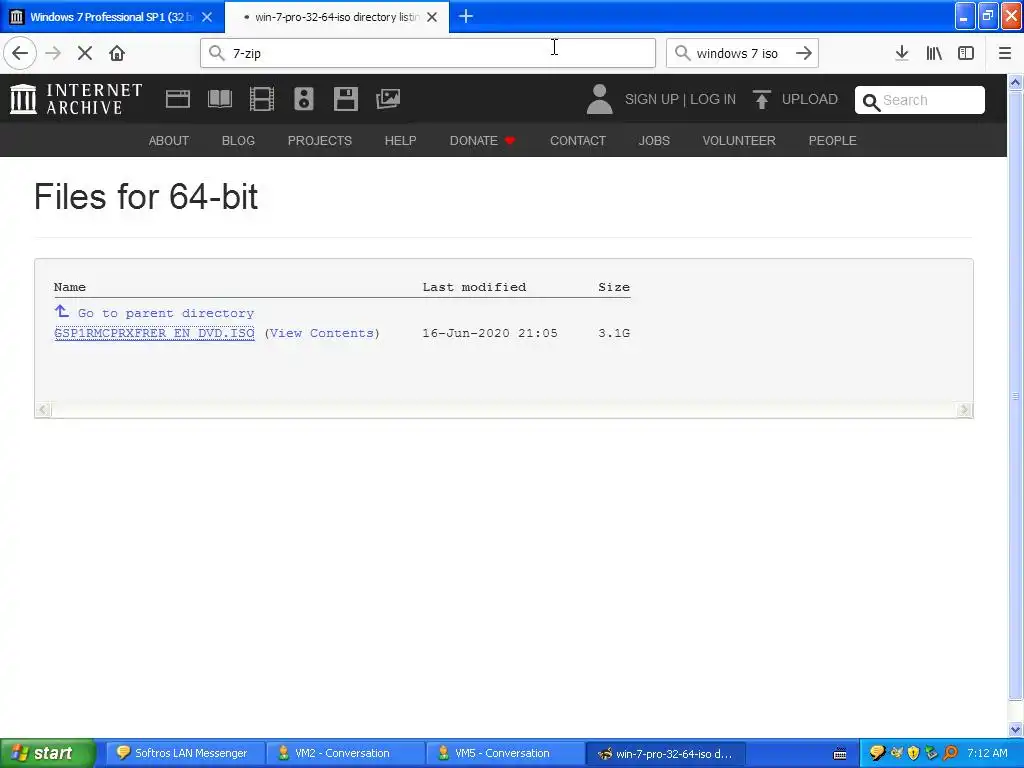Click the address bar showing 7-zip
This screenshot has width=1024, height=768.
click(x=428, y=53)
